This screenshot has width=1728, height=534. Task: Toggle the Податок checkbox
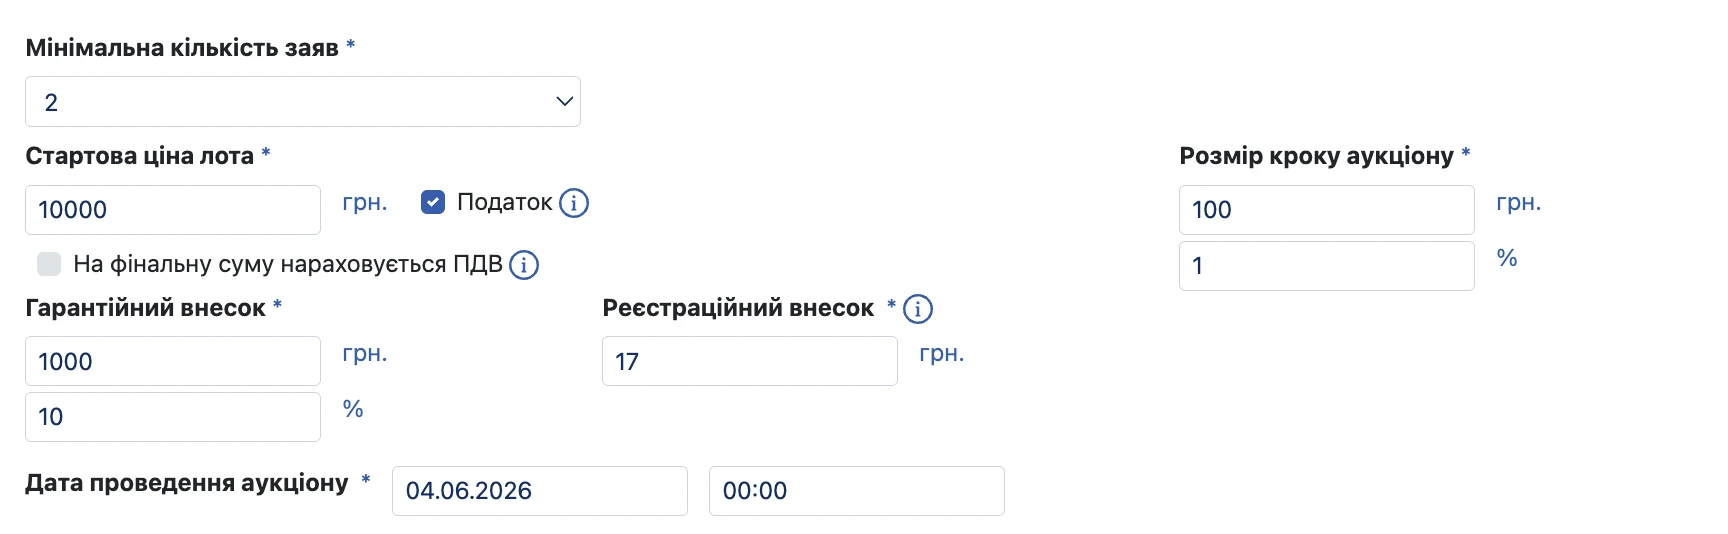click(x=433, y=202)
